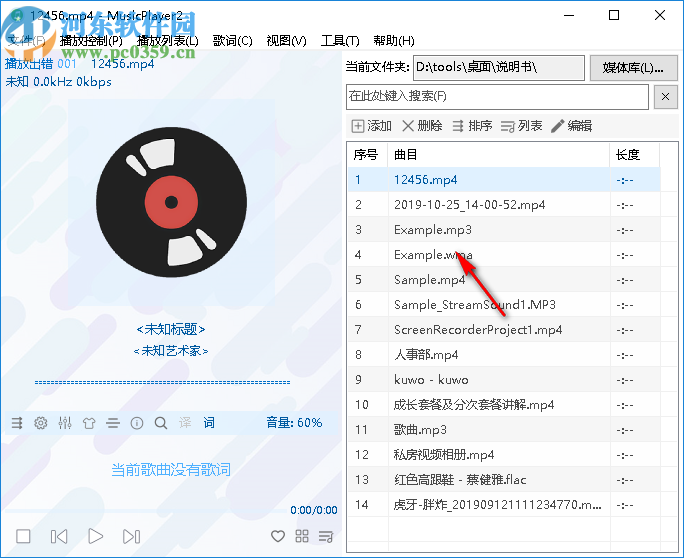Select track 人事部.mp4
This screenshot has height=558, width=684.
pos(504,354)
